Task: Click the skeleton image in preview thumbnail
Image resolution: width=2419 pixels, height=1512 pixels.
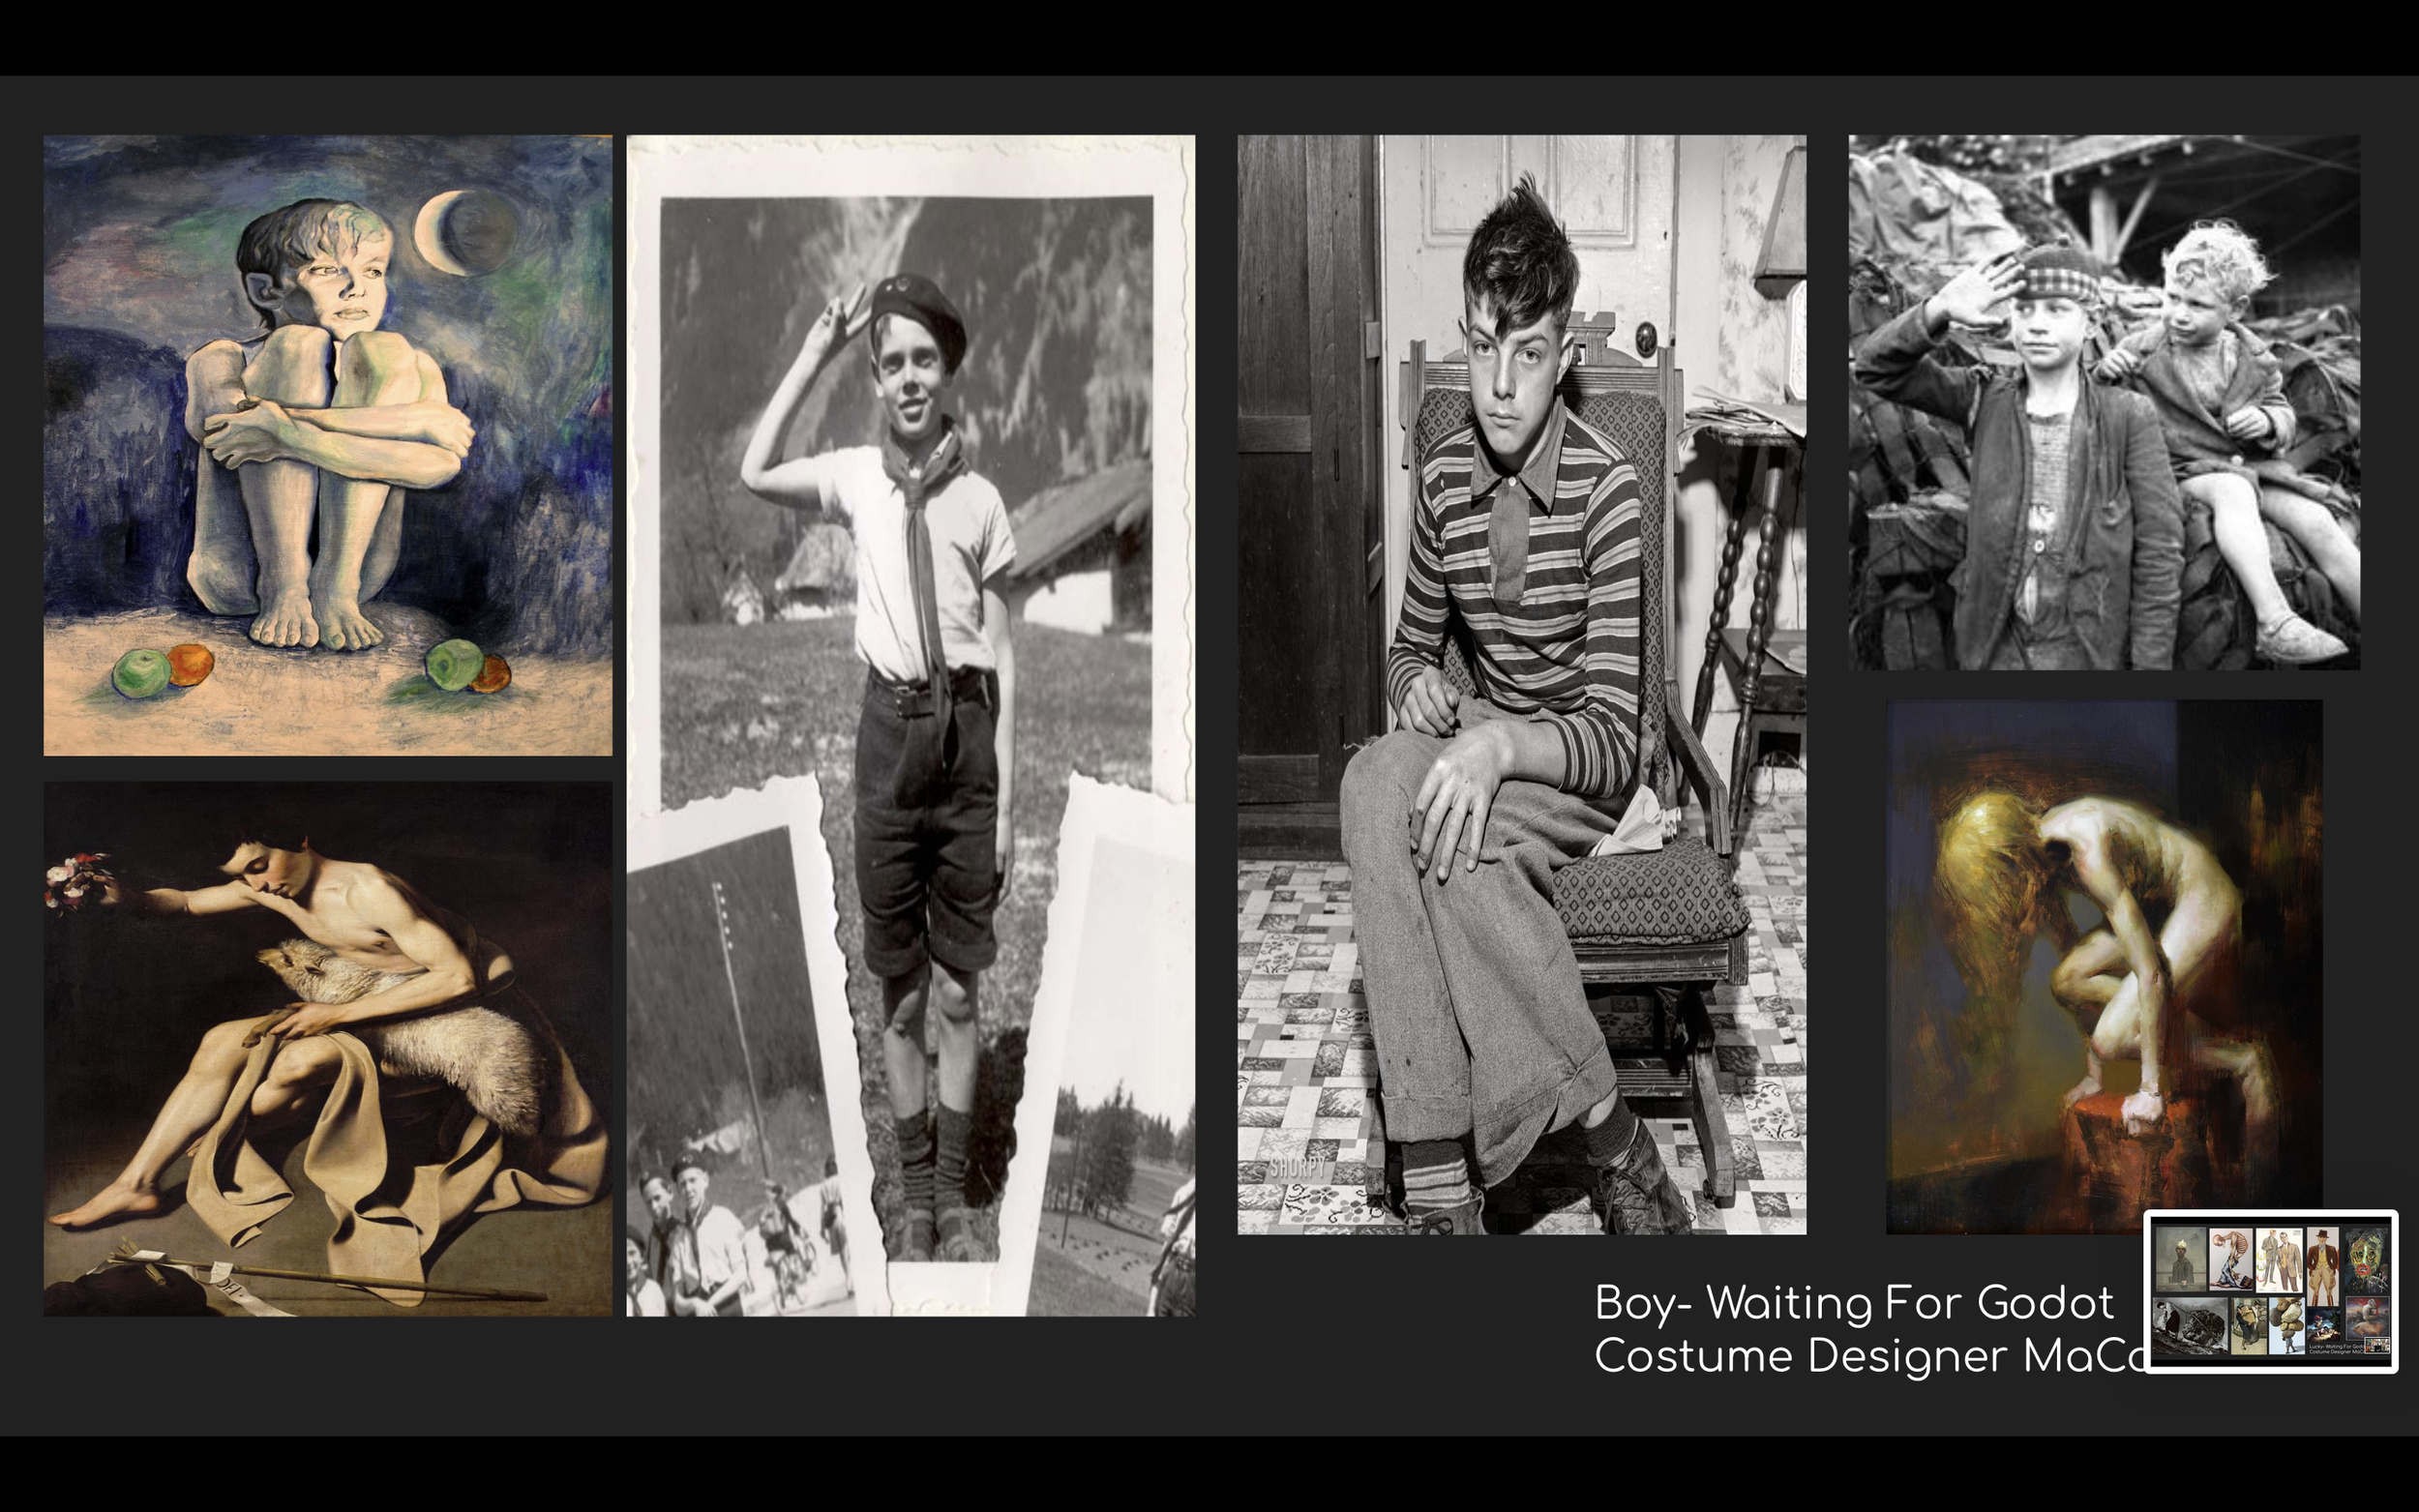Action: tap(2230, 1258)
